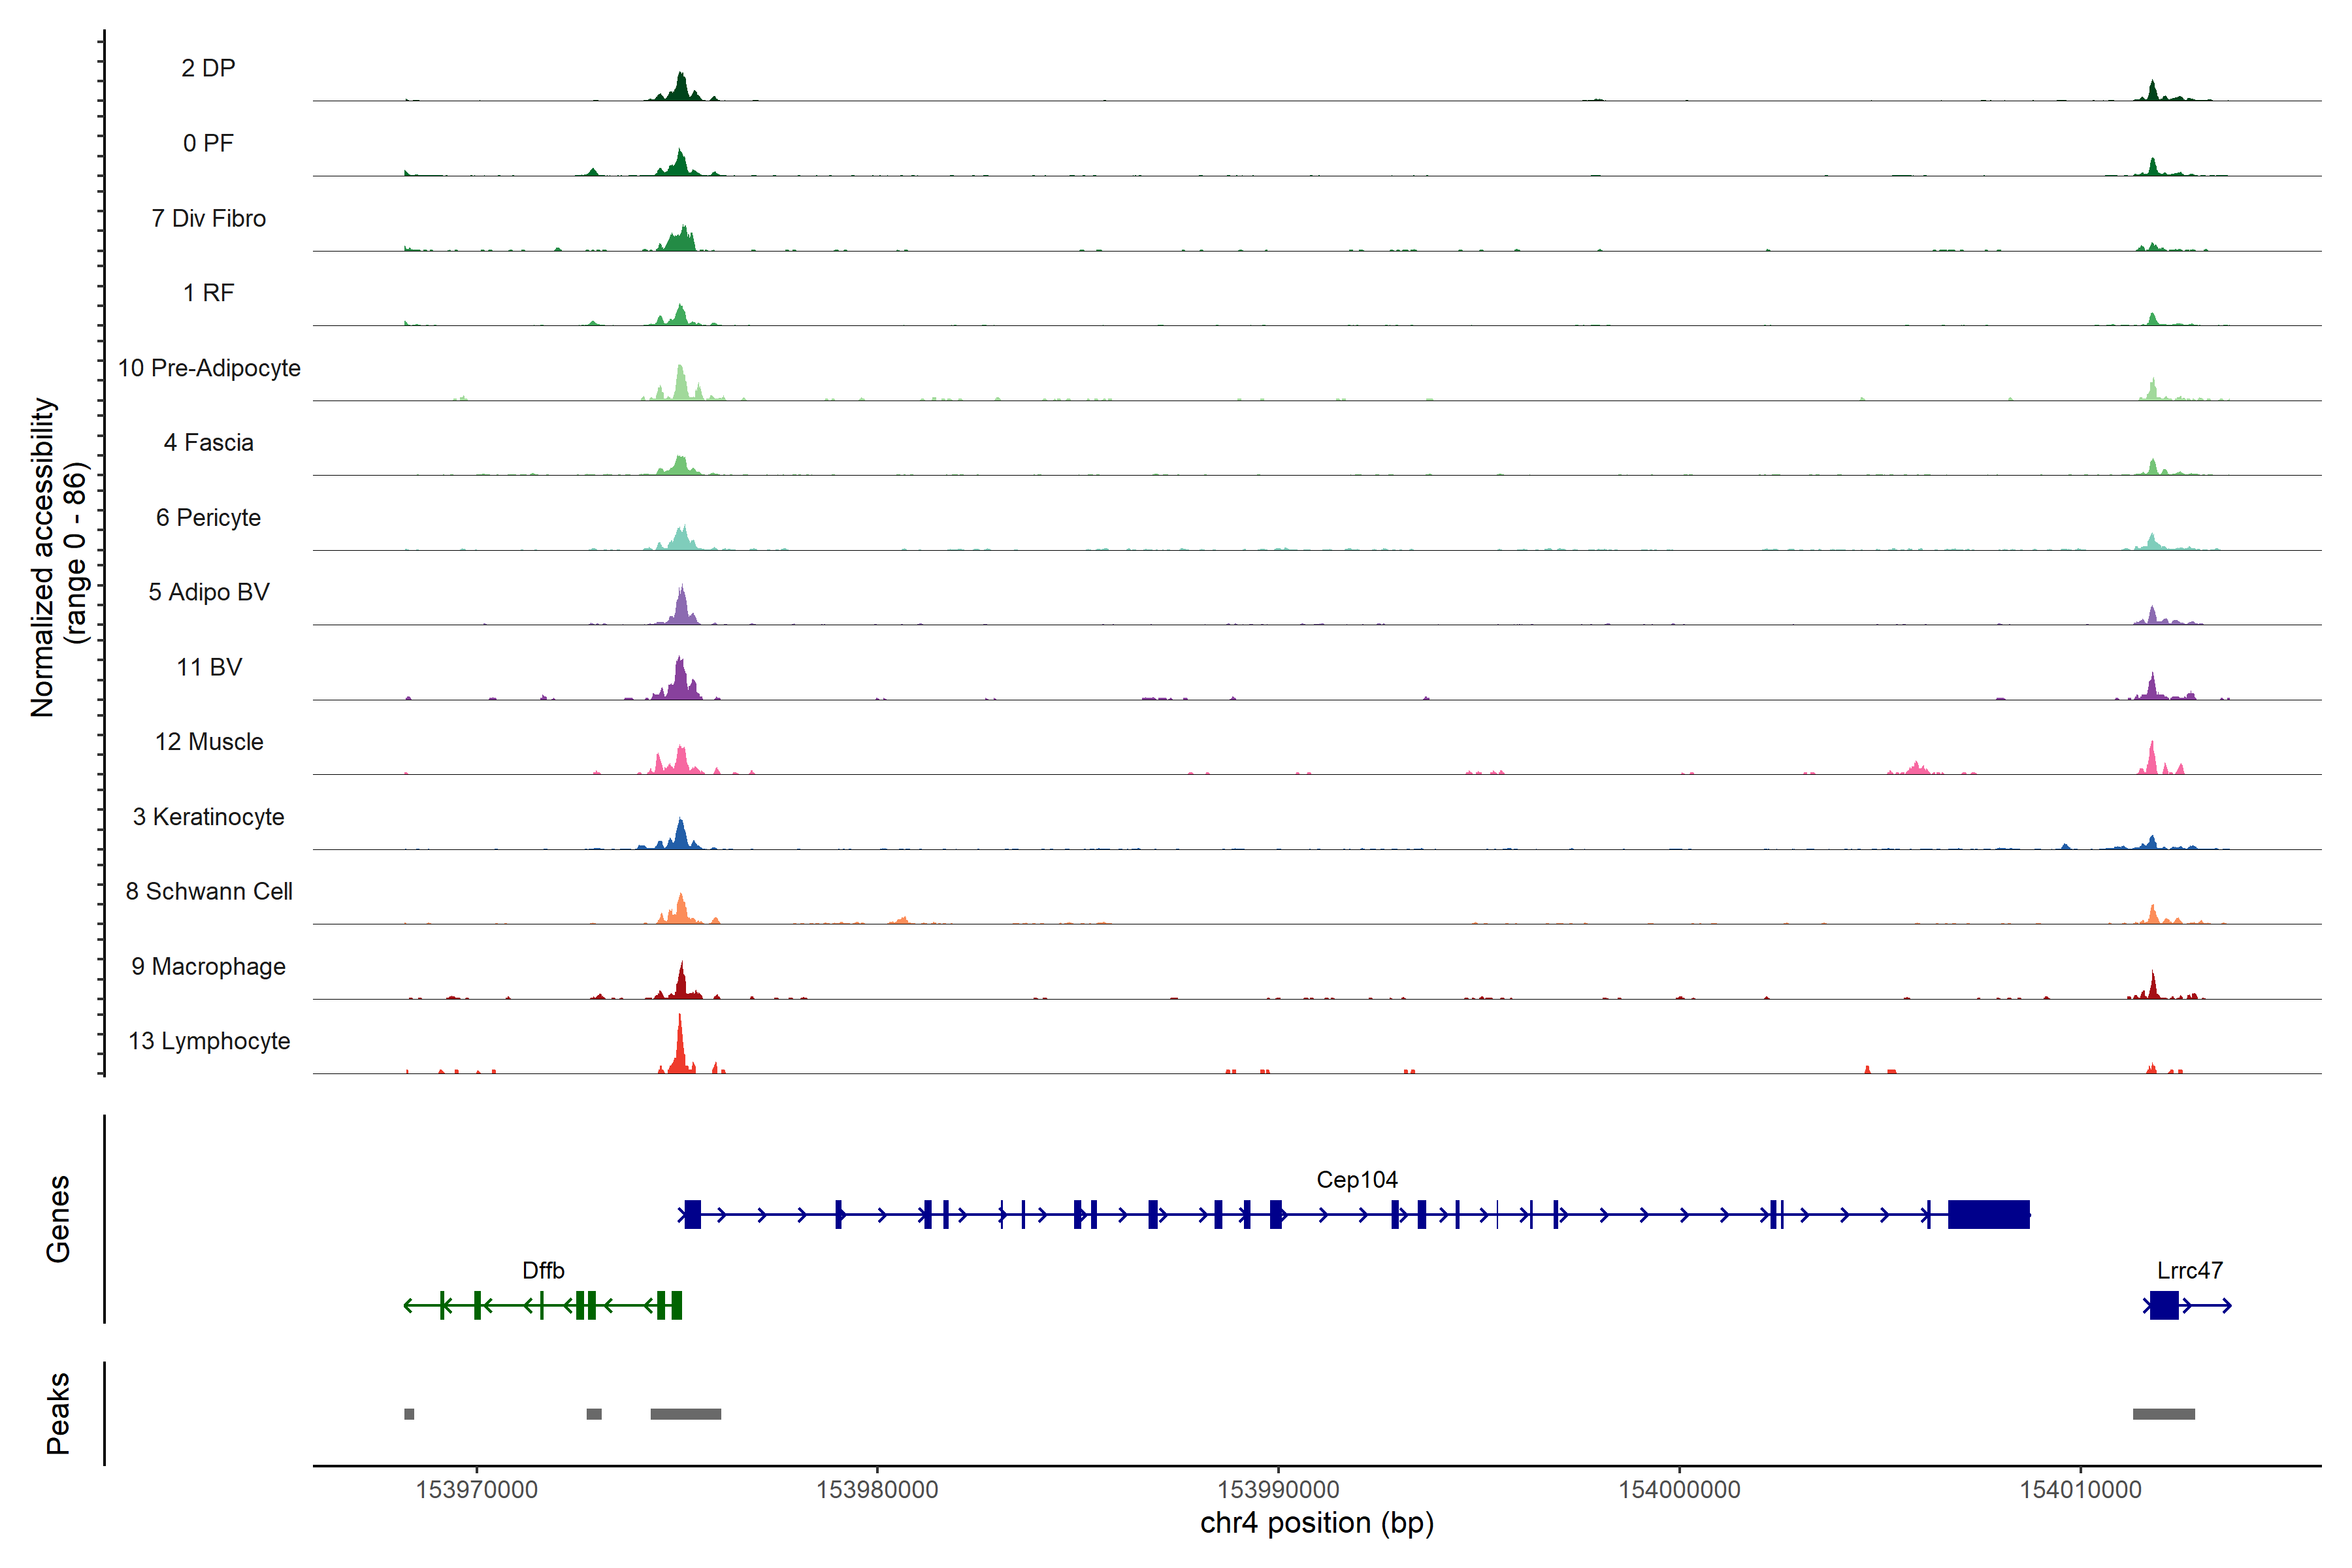
Task: Click the Dffb gene label
Action: pos(543,1270)
